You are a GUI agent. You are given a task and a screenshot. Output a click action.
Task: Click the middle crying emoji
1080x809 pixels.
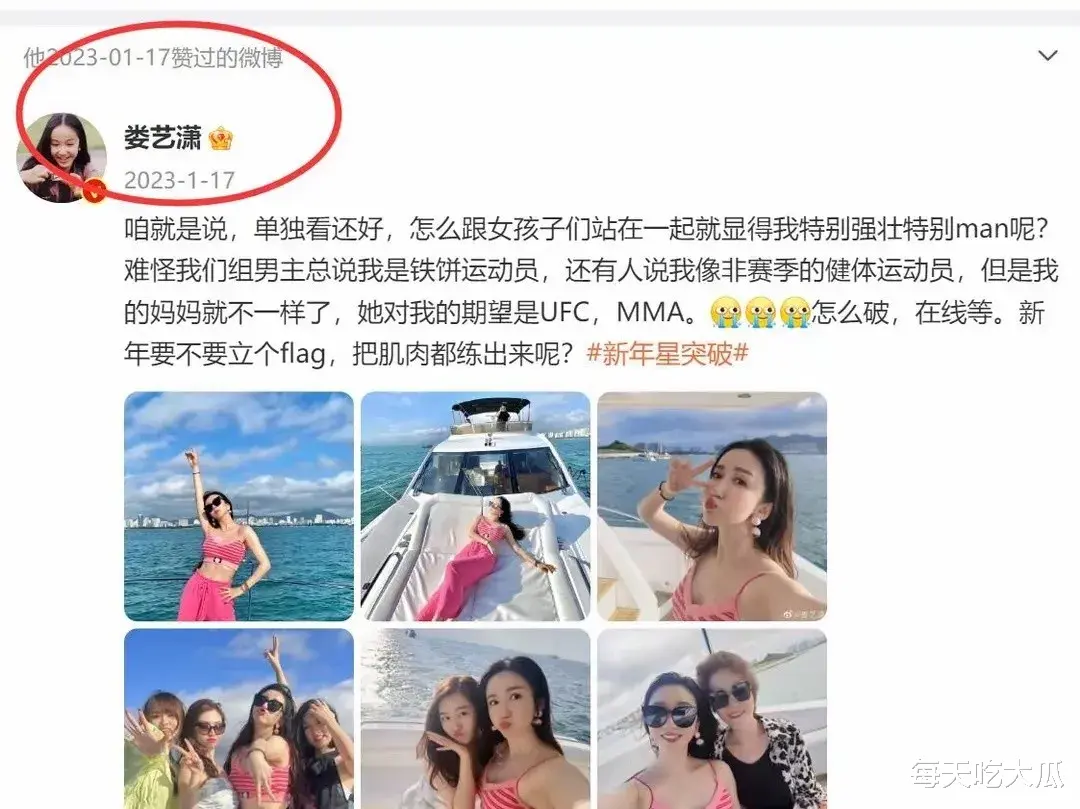tap(760, 313)
